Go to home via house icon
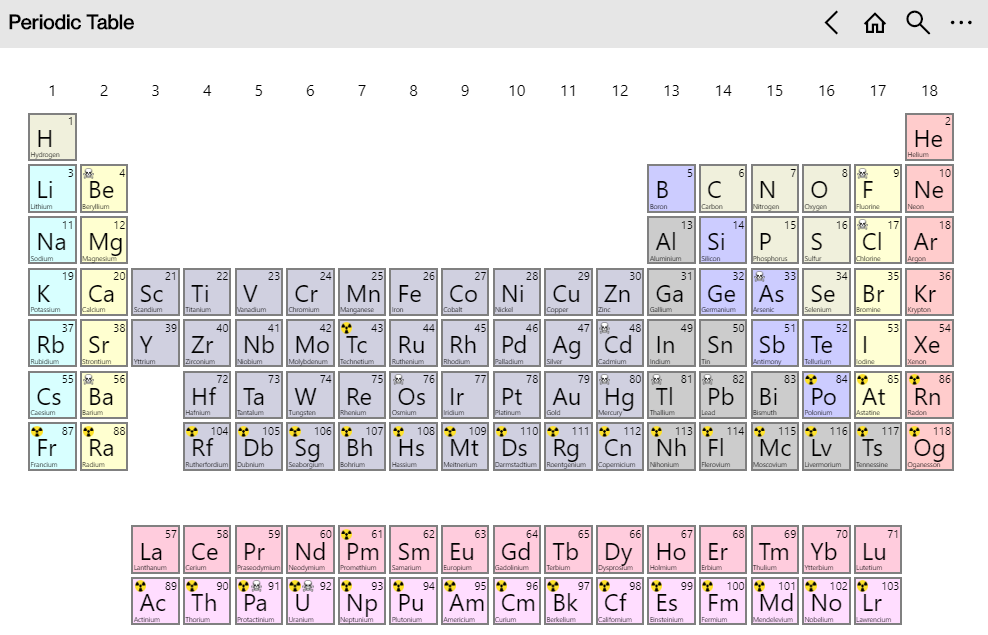This screenshot has height=635, width=988. [875, 23]
